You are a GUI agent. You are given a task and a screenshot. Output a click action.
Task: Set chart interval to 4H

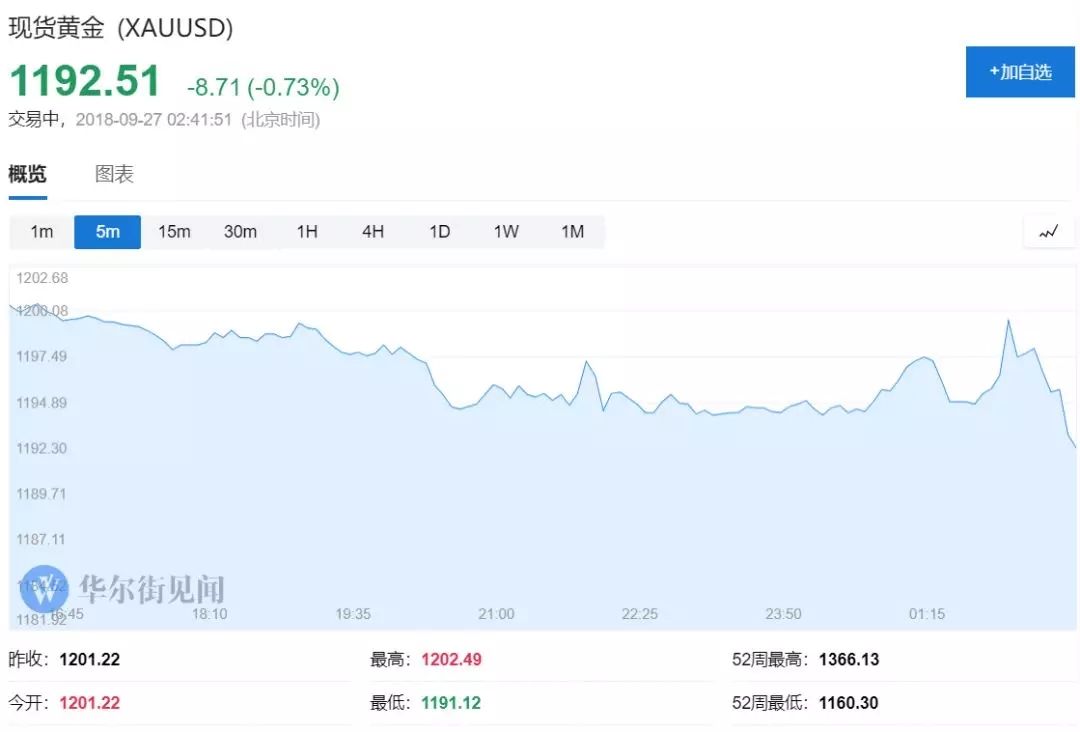pos(373,232)
